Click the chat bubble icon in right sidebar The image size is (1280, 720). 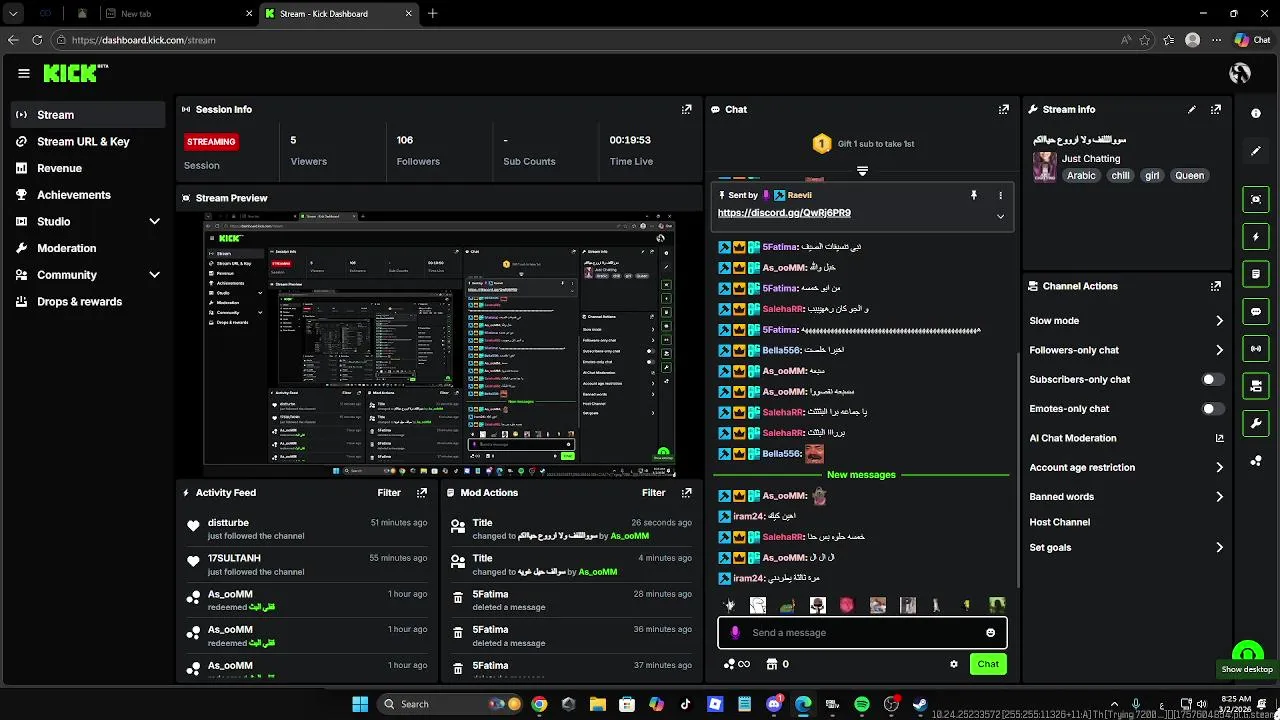click(1256, 311)
